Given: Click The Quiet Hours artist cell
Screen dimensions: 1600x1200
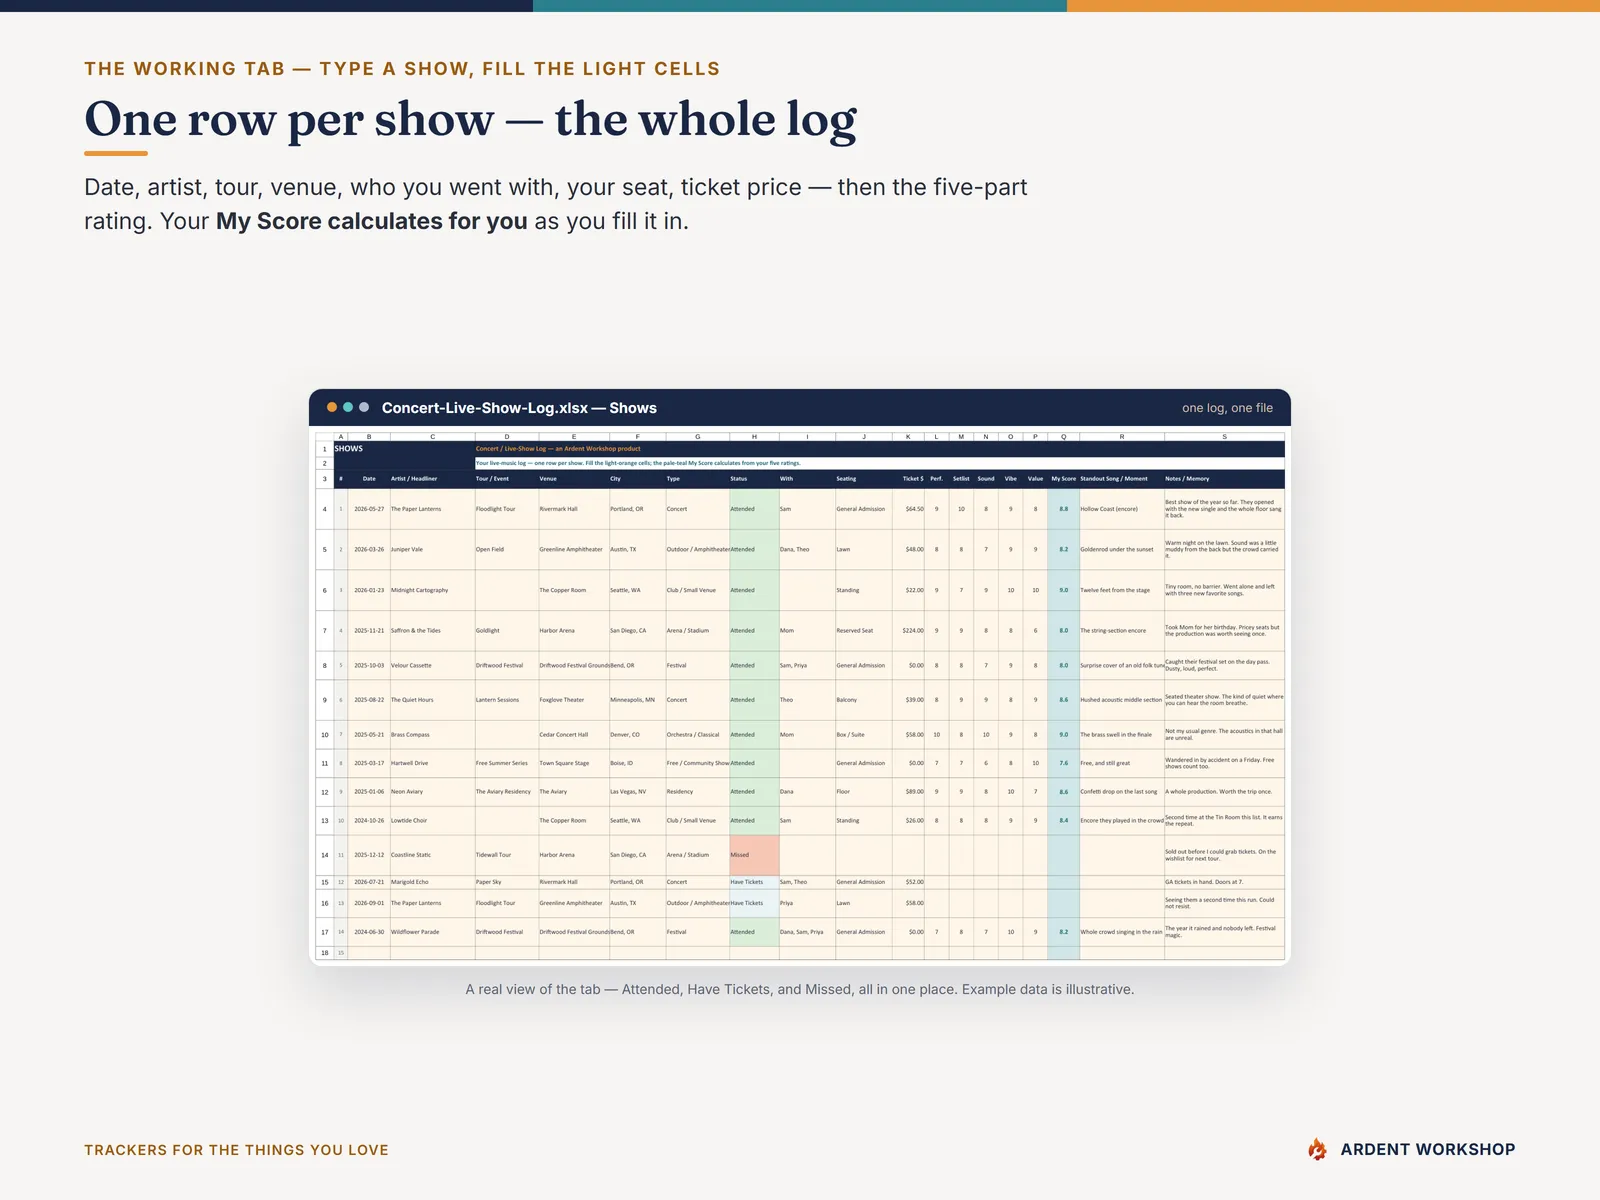Looking at the screenshot, I should click(432, 700).
